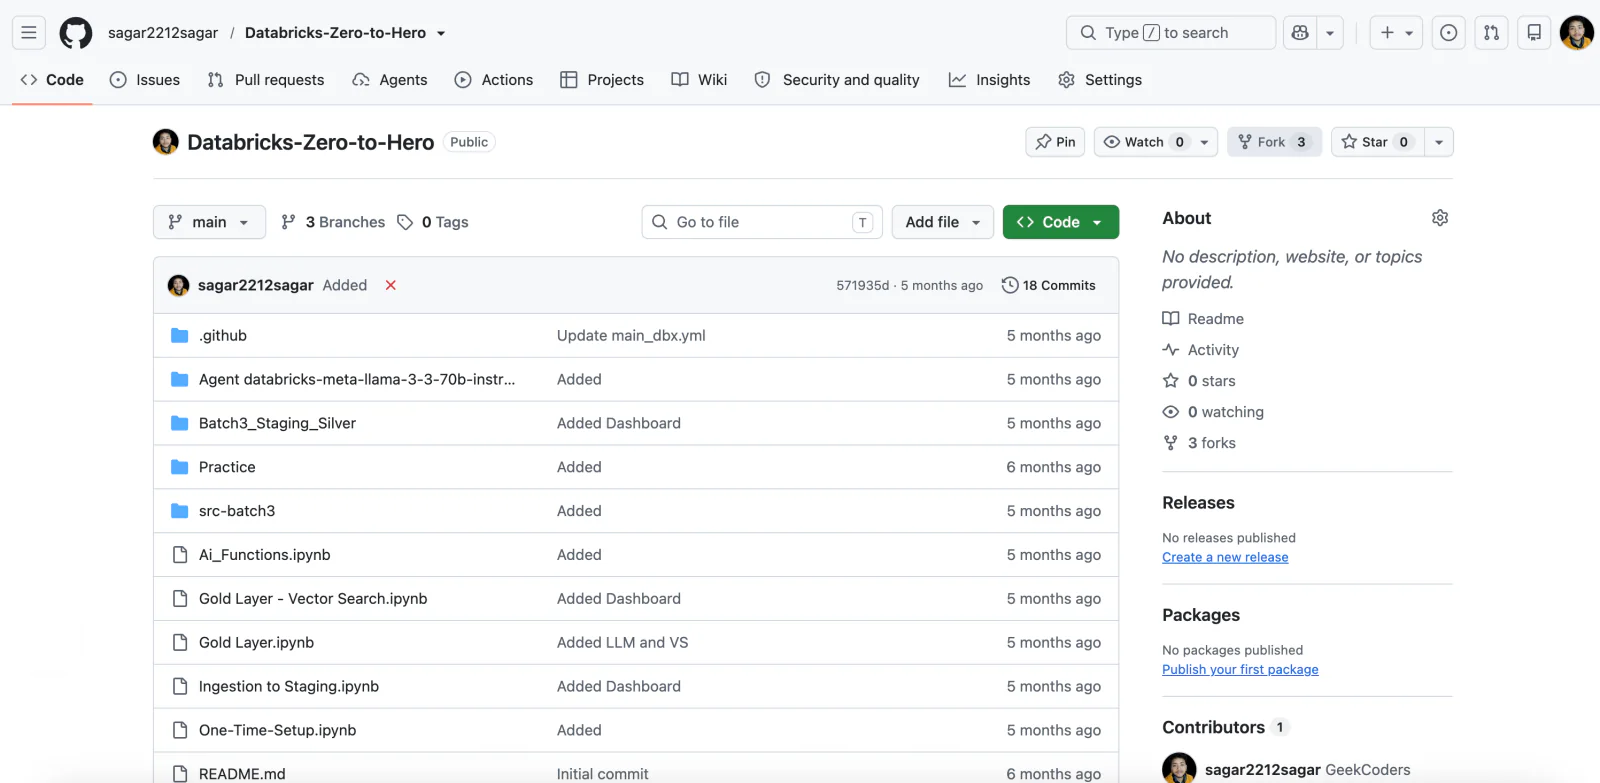
Task: View 3 forks link in About
Action: point(1199,443)
